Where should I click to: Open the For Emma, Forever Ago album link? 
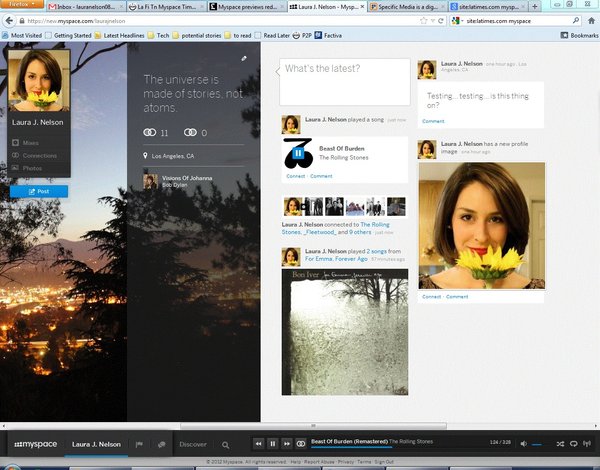click(336, 259)
